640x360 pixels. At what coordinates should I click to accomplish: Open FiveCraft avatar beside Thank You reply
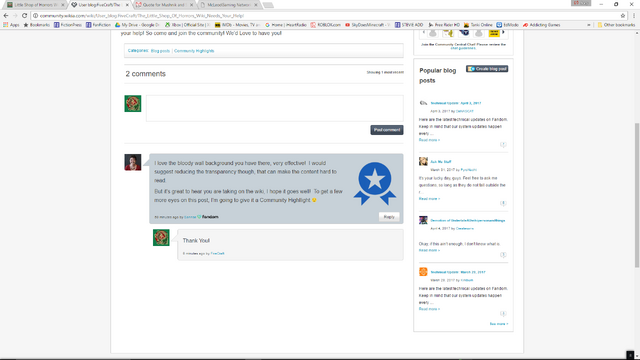point(161,238)
